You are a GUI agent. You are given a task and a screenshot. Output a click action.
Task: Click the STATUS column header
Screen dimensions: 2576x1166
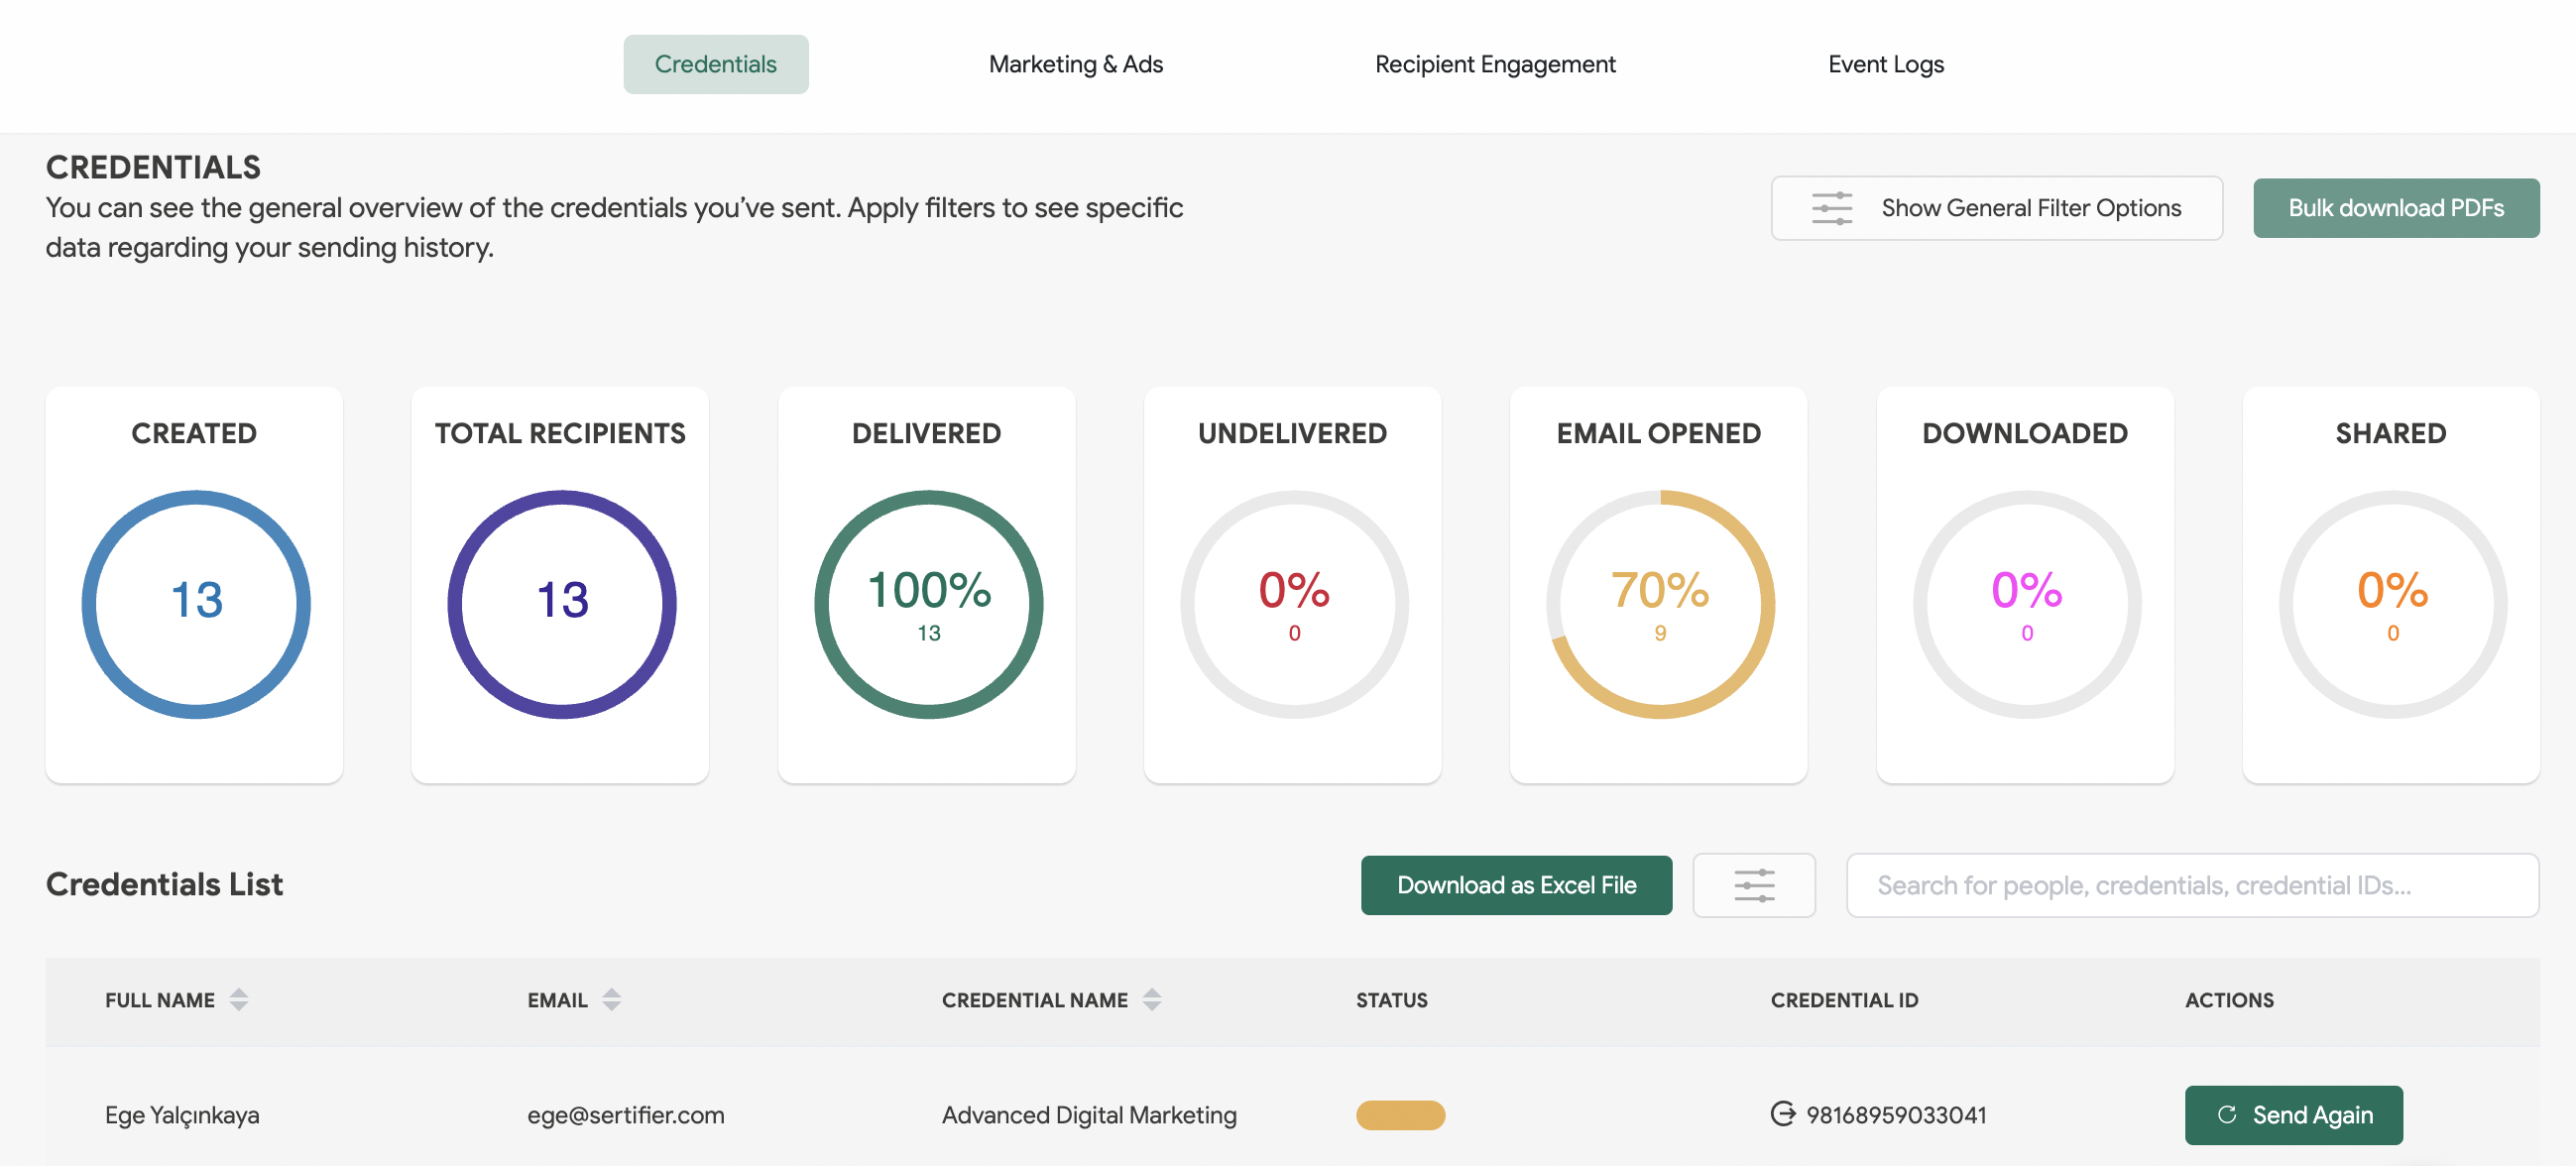tap(1391, 999)
